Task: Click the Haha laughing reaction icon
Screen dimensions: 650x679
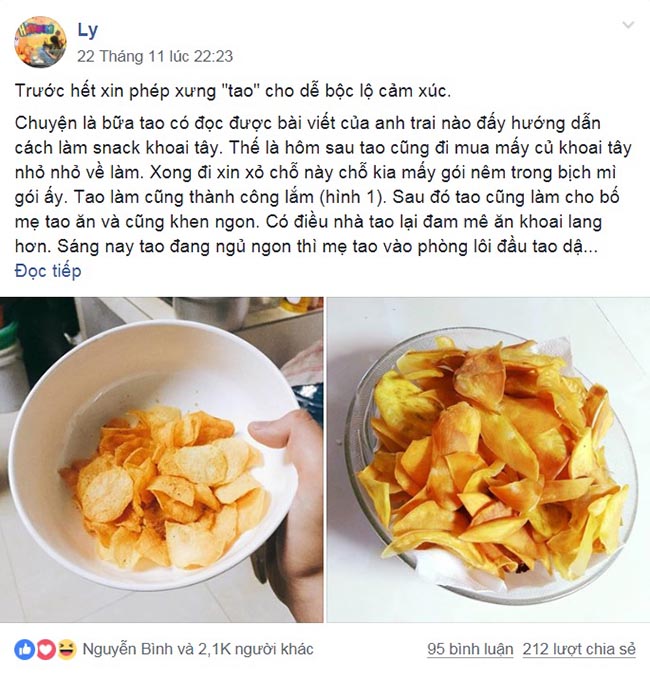Action: 66,649
